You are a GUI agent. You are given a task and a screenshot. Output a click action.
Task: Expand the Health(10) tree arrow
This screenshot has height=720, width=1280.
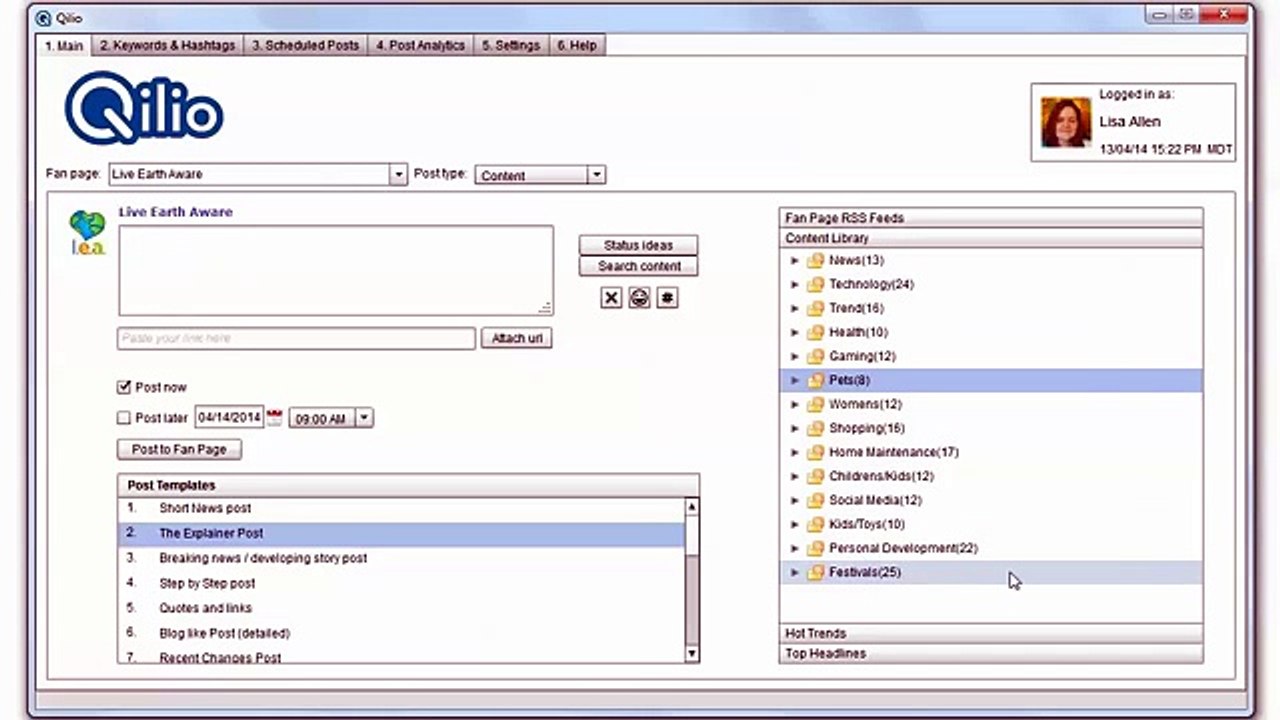click(795, 333)
